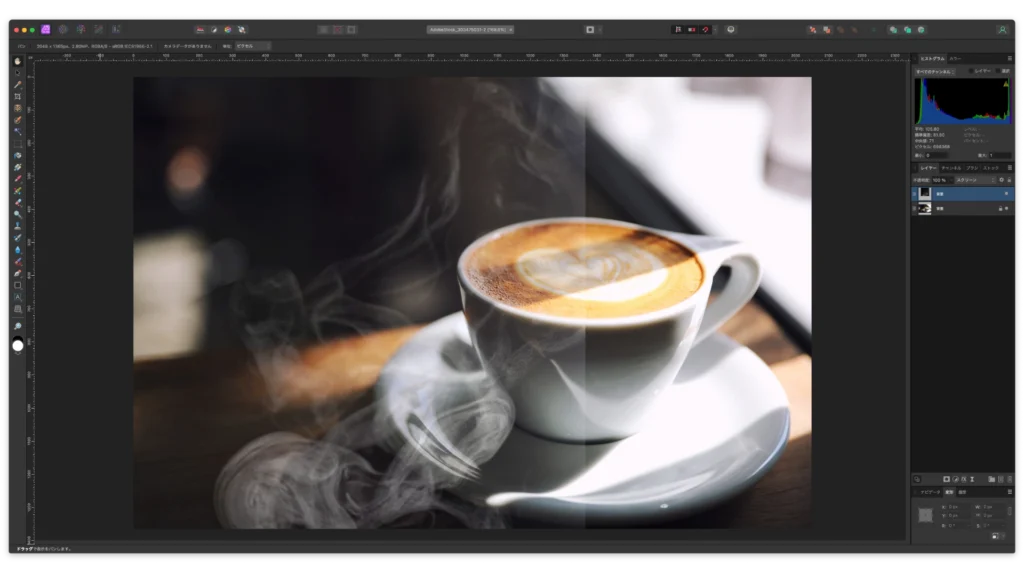This screenshot has width=1024, height=576.
Task: Enable the レイヤー checkbox in histogram panel
Action: (x=971, y=72)
